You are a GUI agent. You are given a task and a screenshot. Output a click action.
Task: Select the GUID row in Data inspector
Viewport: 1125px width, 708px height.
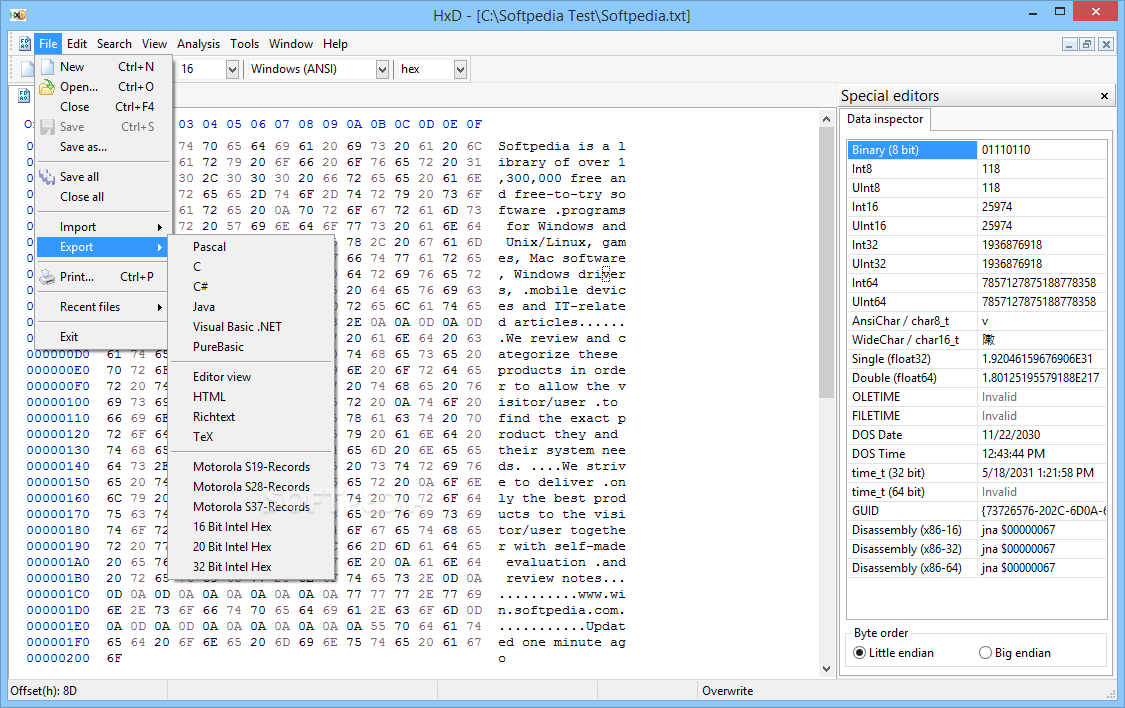976,511
